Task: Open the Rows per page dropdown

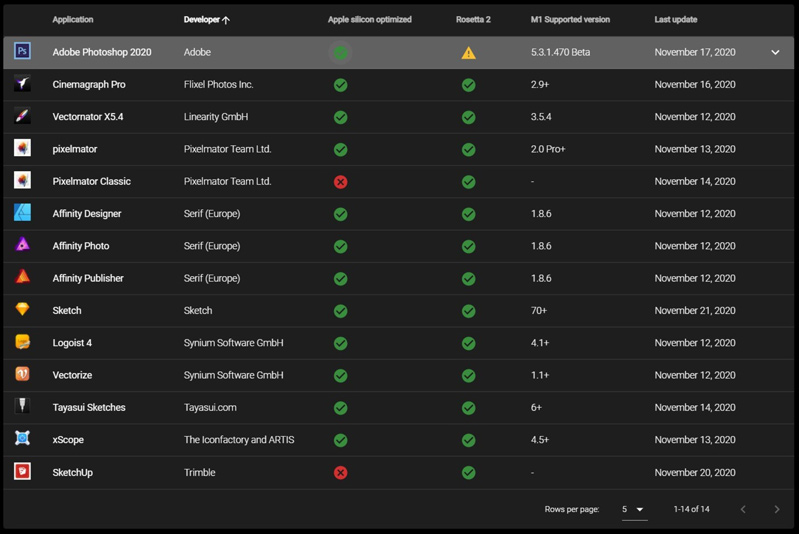Action: 634,510
